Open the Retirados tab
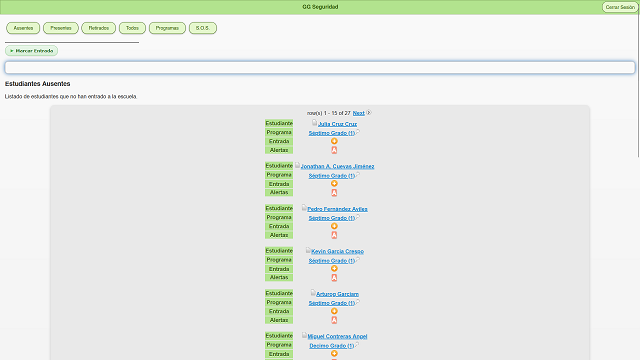This screenshot has width=640, height=360. [99, 28]
